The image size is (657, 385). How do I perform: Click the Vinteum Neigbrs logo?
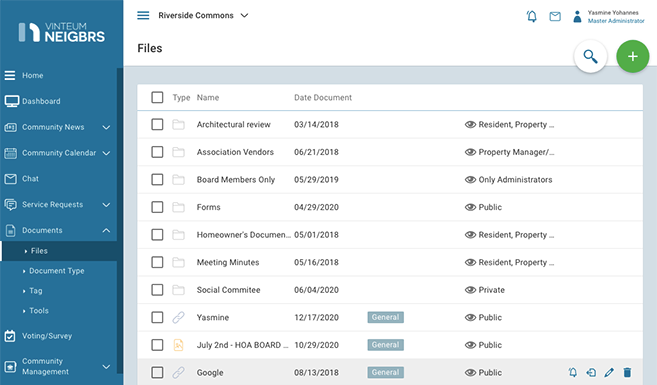62,32
